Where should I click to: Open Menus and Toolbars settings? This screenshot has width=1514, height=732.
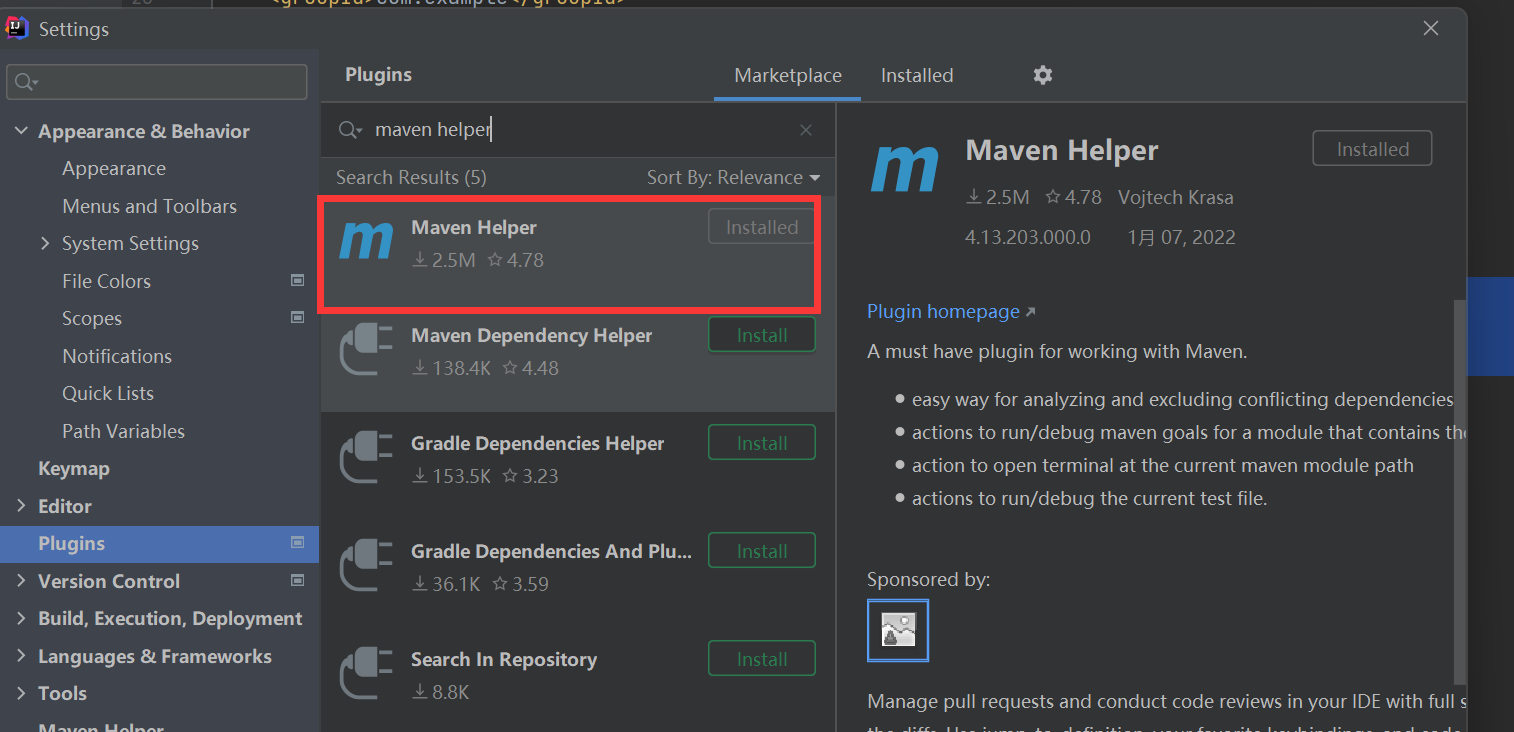tap(150, 206)
